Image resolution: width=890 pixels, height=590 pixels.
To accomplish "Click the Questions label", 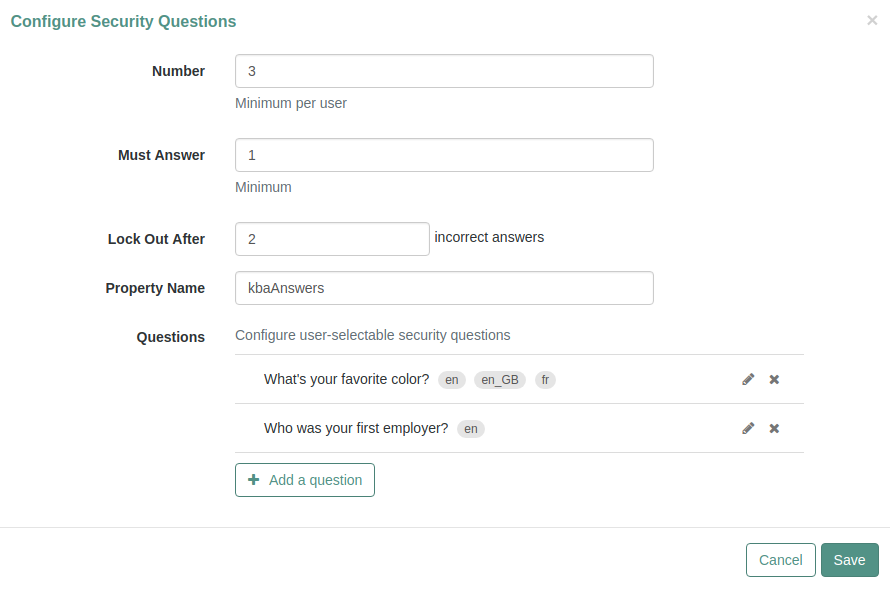I will click(x=170, y=337).
